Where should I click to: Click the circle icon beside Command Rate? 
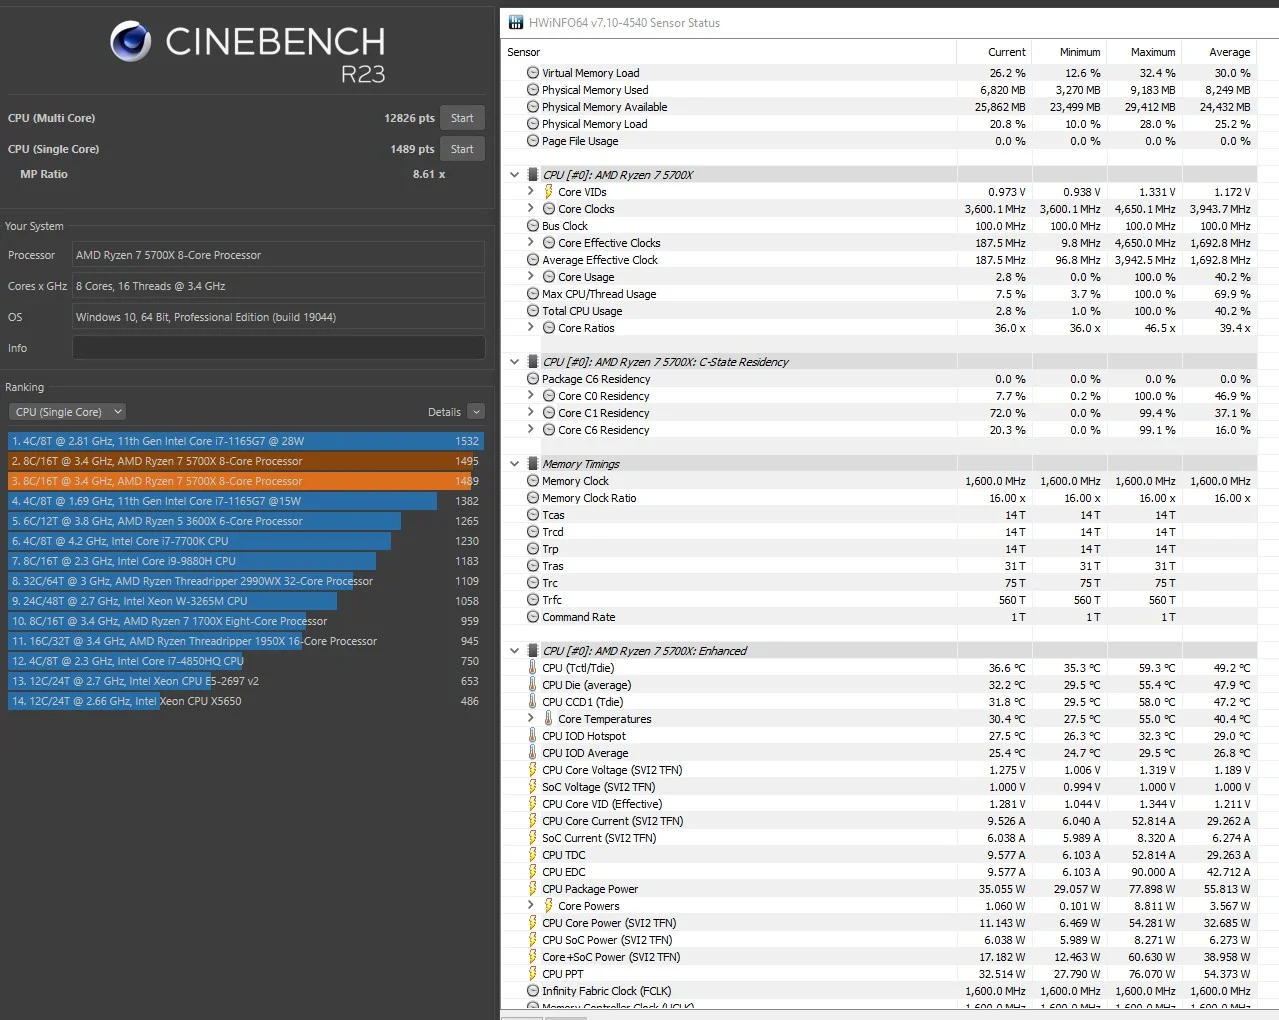[533, 617]
